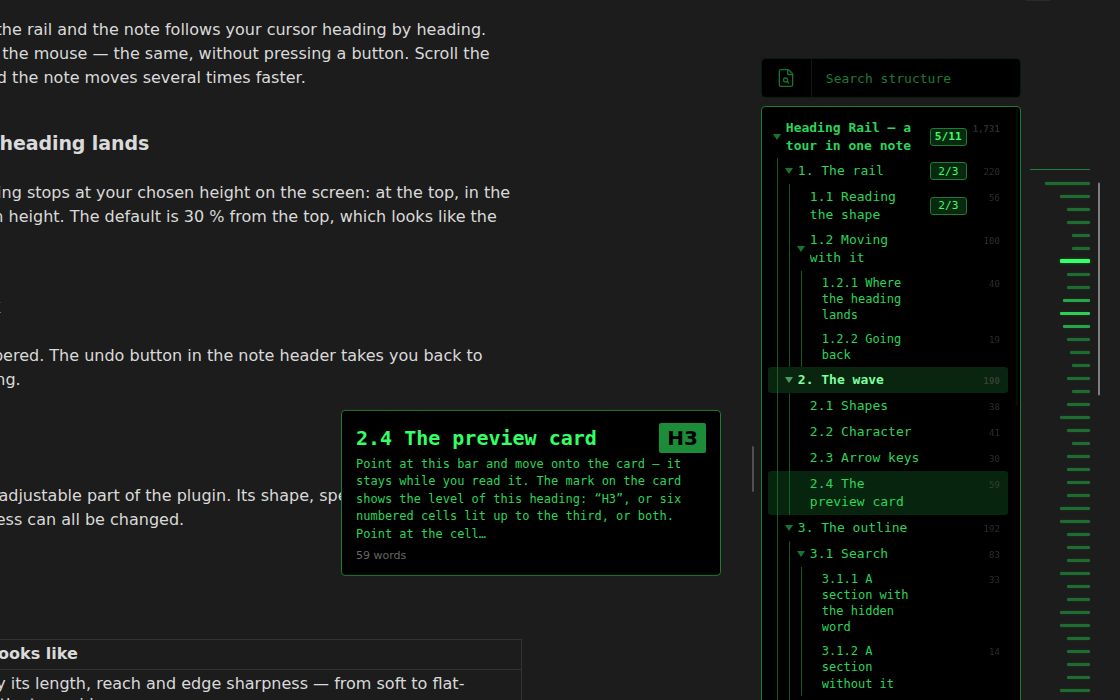Viewport: 1120px width, 700px height.
Task: Focus the Search structure input field
Action: tap(916, 79)
